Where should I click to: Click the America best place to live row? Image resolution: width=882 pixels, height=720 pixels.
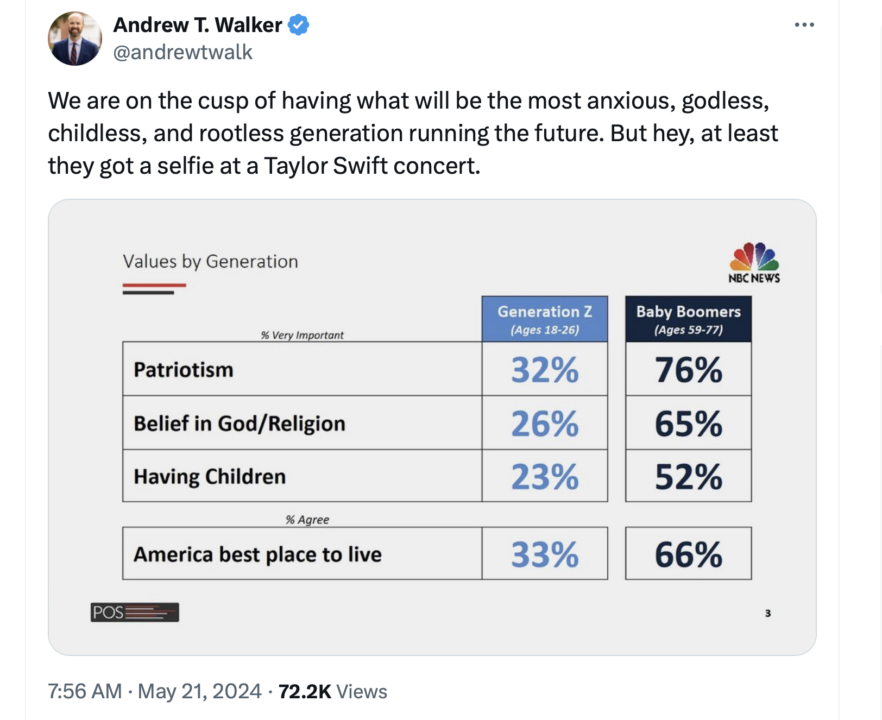click(258, 554)
